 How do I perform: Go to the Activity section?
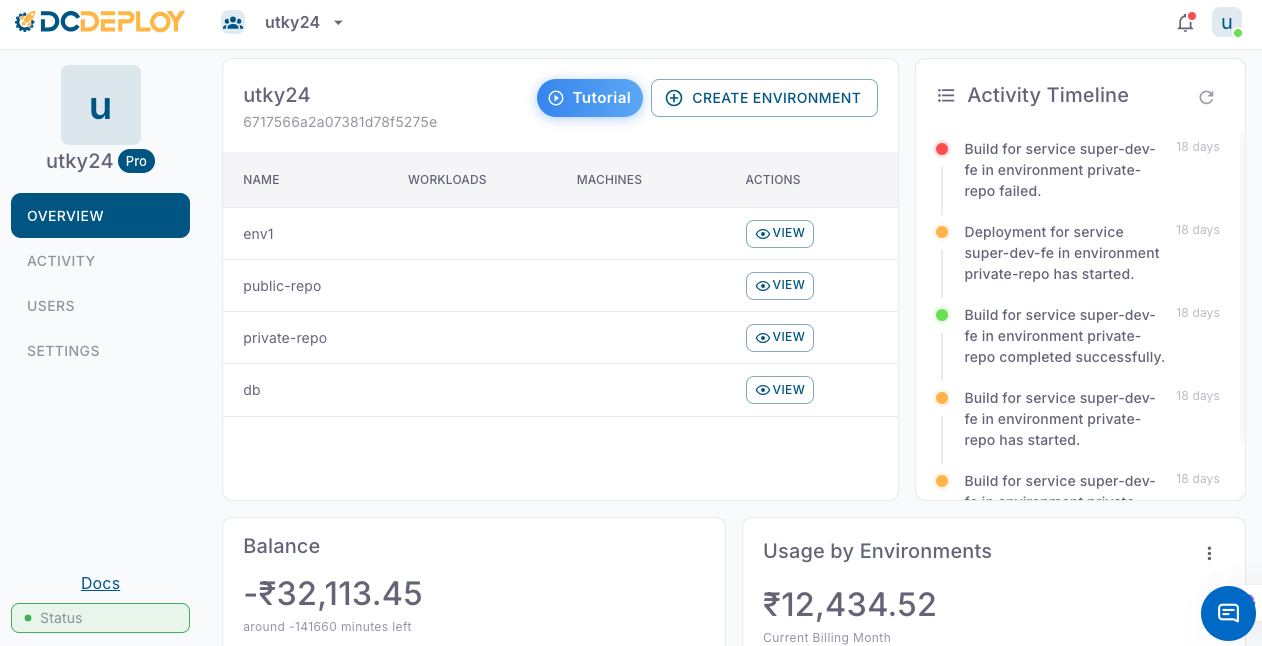pyautogui.click(x=61, y=261)
